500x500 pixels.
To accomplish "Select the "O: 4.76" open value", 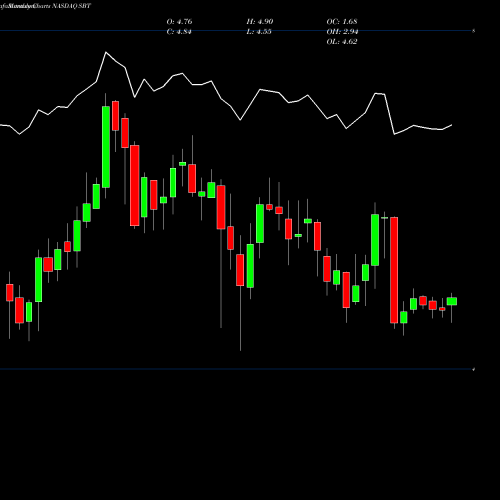I will coord(179,22).
